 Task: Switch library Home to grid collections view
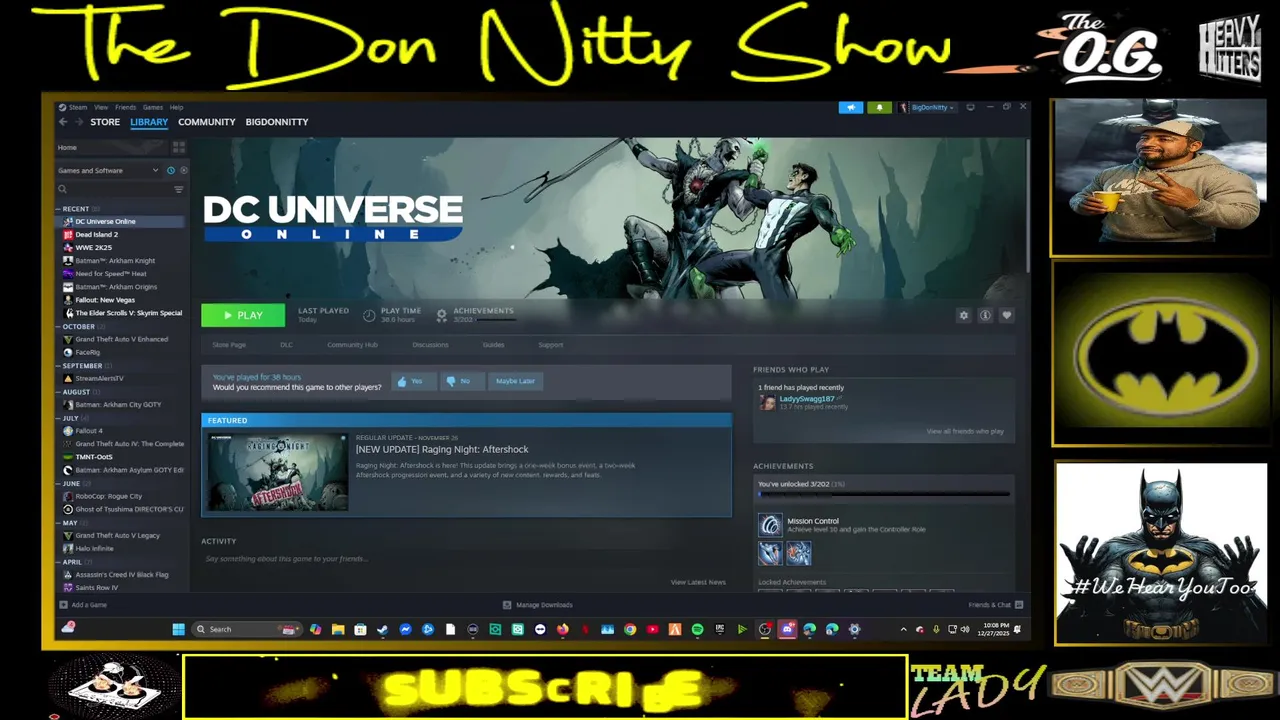click(179, 147)
